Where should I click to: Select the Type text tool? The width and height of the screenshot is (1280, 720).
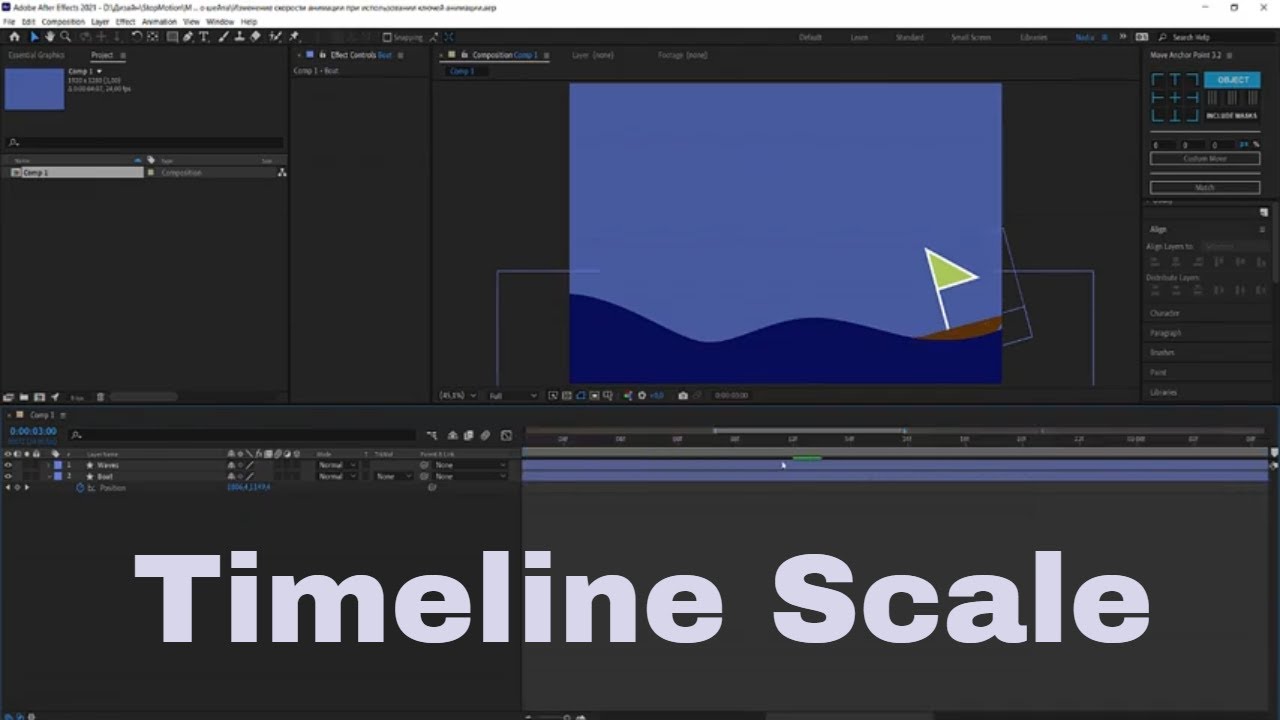pyautogui.click(x=204, y=37)
